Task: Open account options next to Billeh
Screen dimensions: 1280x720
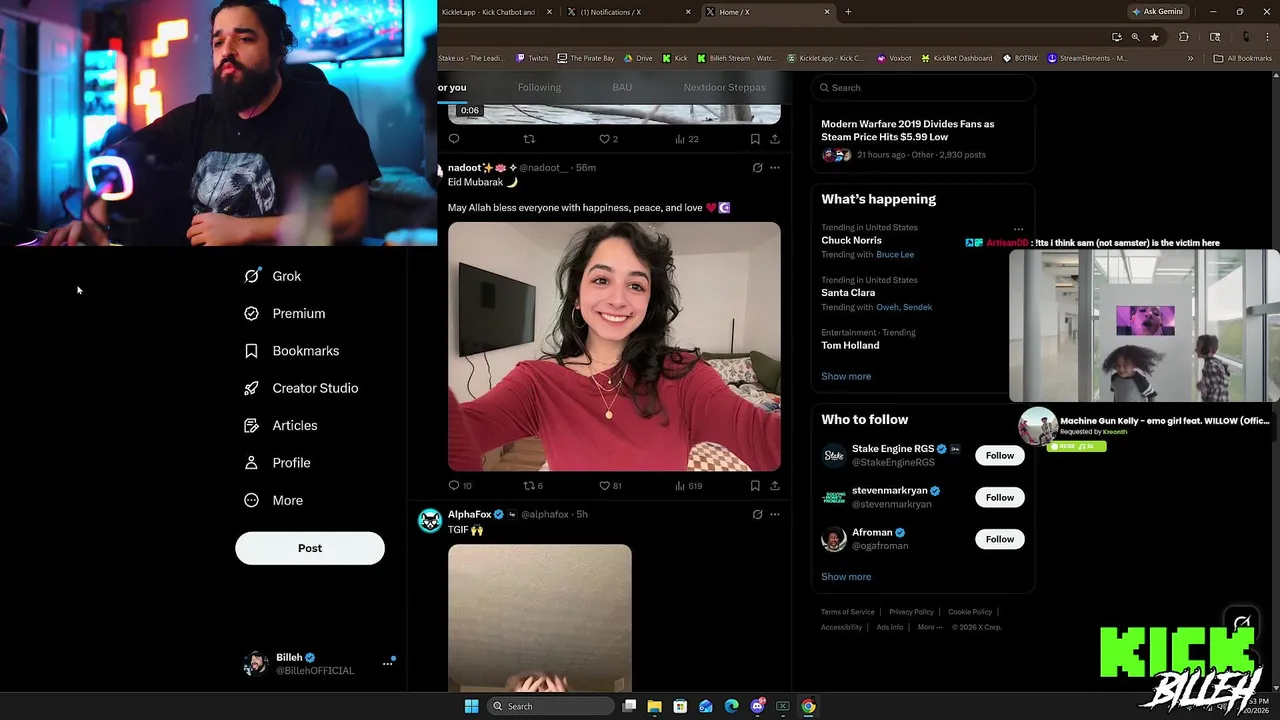Action: [x=388, y=663]
